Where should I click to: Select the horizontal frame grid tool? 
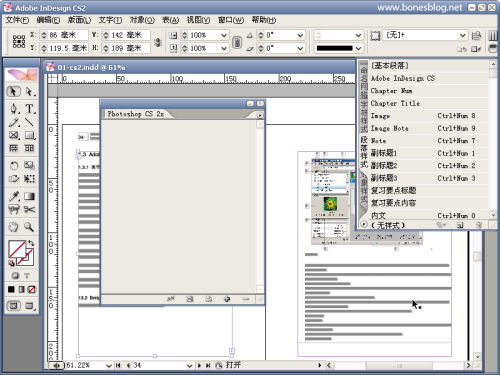(13, 148)
